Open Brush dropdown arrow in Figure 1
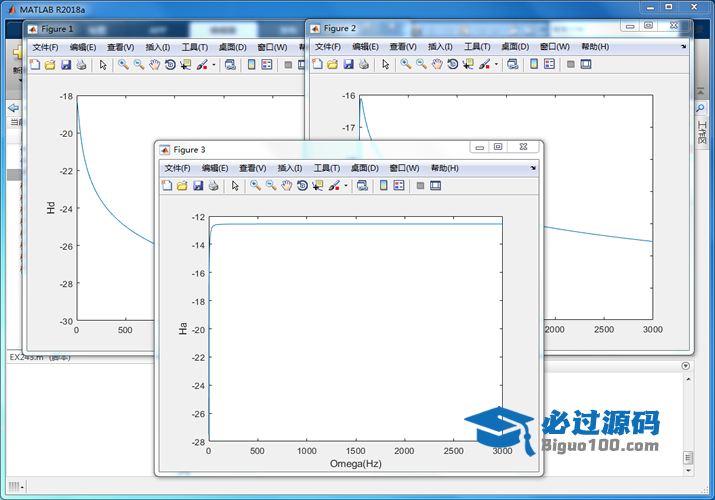Viewport: 715px width, 500px height. (x=213, y=65)
